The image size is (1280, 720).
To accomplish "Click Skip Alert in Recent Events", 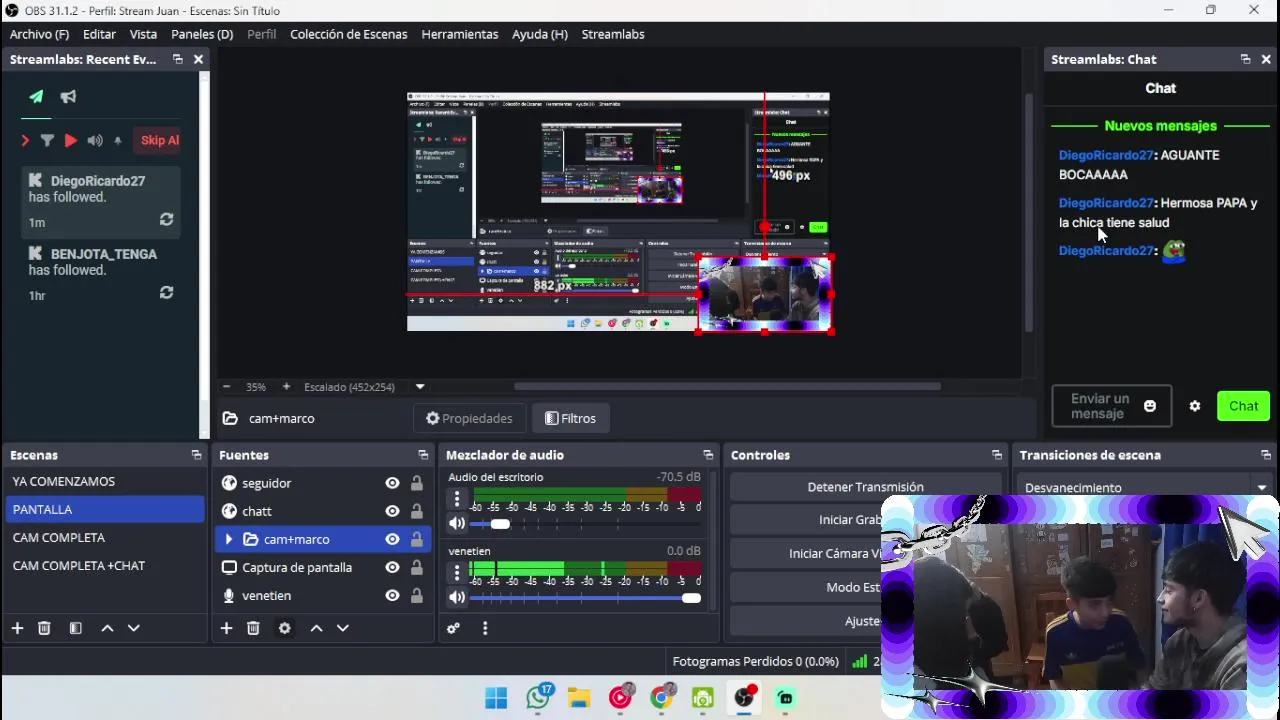I will [x=159, y=140].
